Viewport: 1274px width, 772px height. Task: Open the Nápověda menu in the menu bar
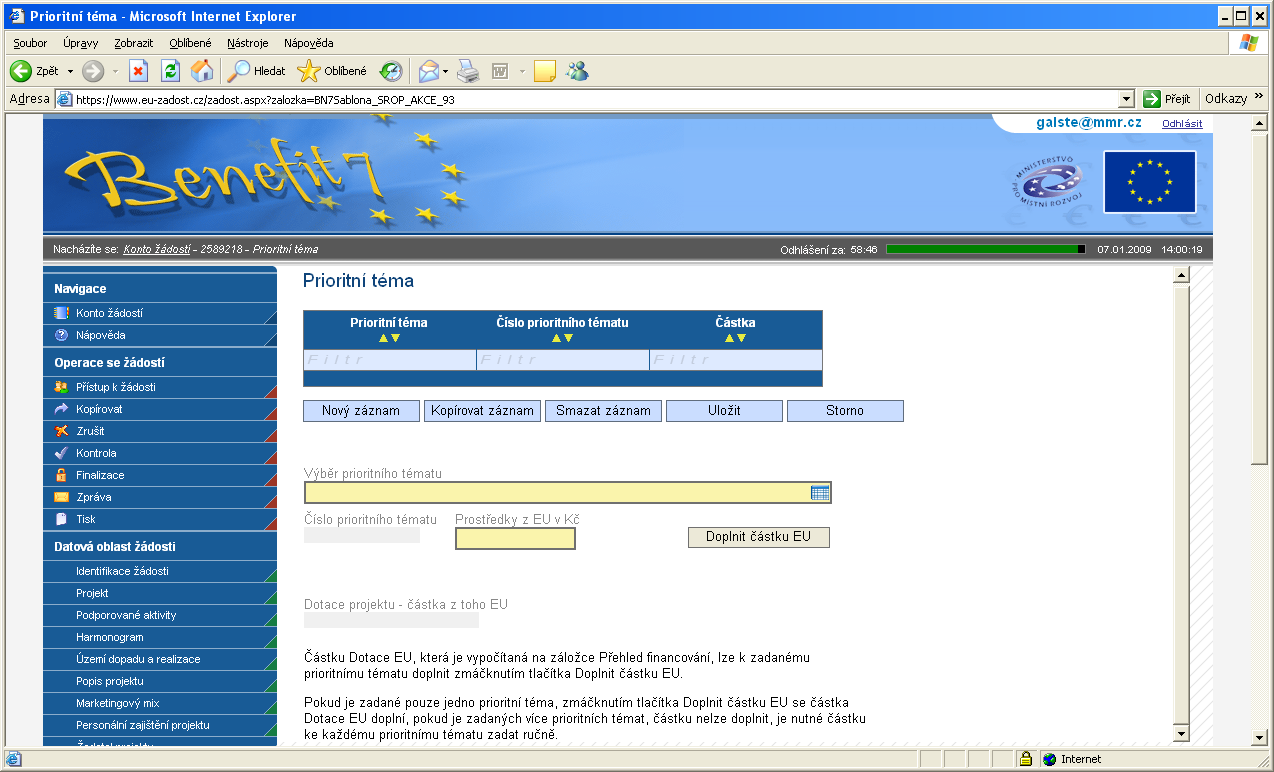point(309,43)
